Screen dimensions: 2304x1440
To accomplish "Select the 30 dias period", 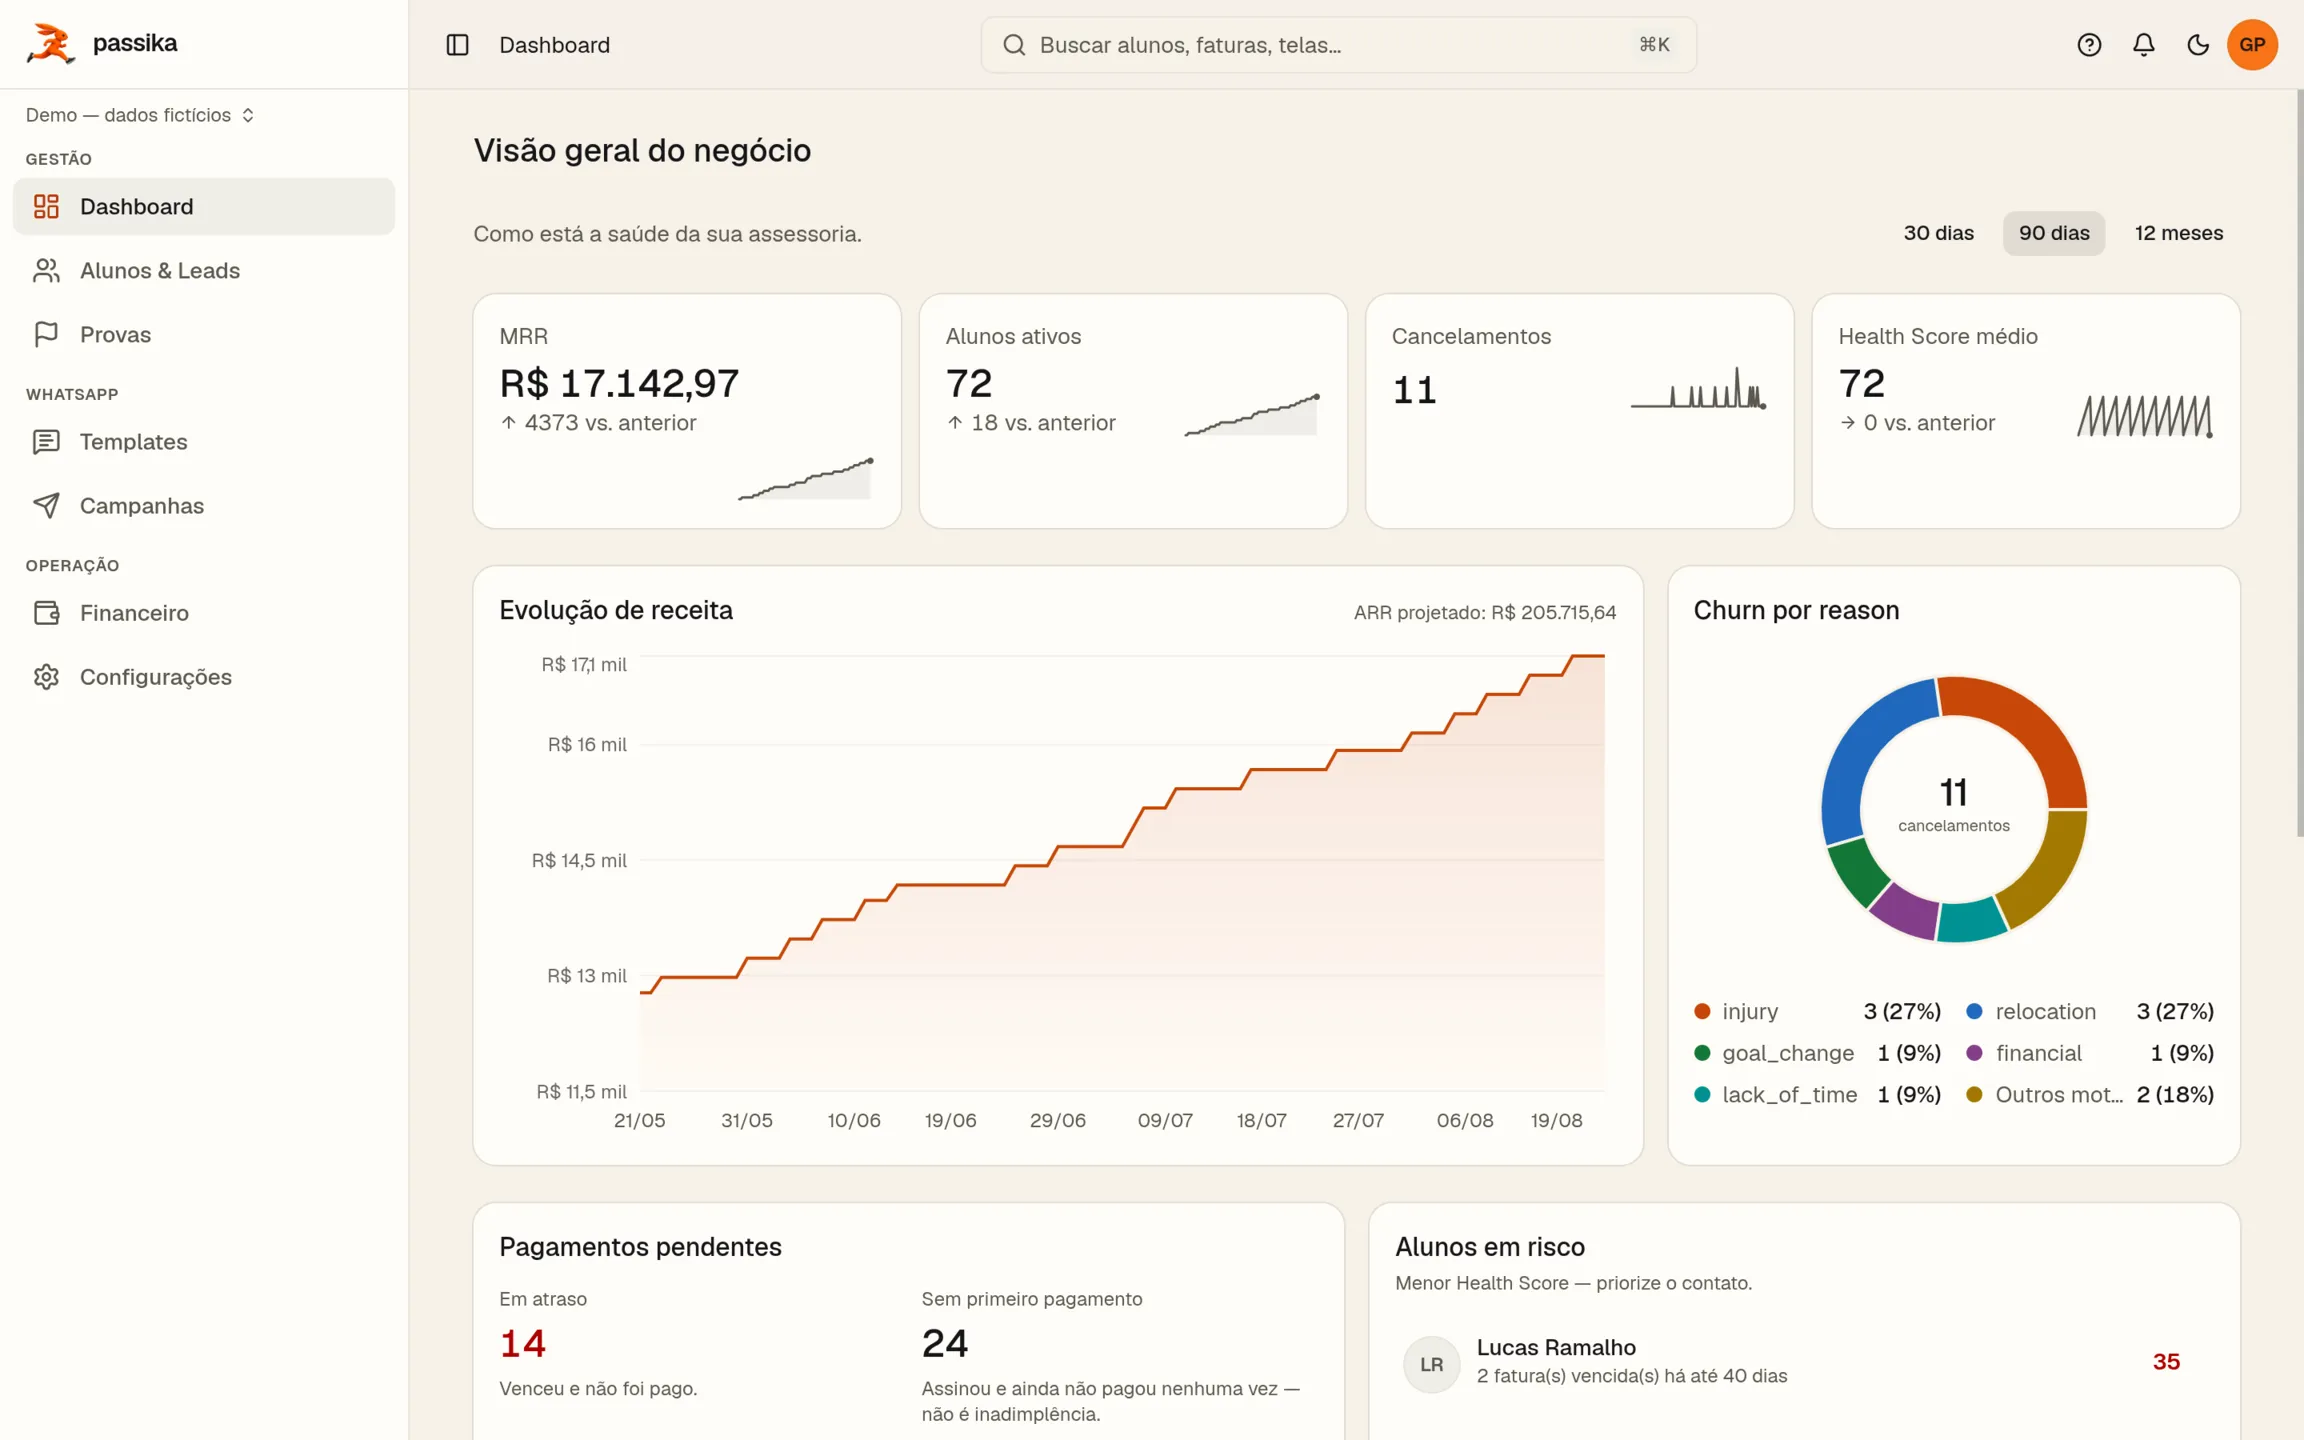I will coord(1938,233).
